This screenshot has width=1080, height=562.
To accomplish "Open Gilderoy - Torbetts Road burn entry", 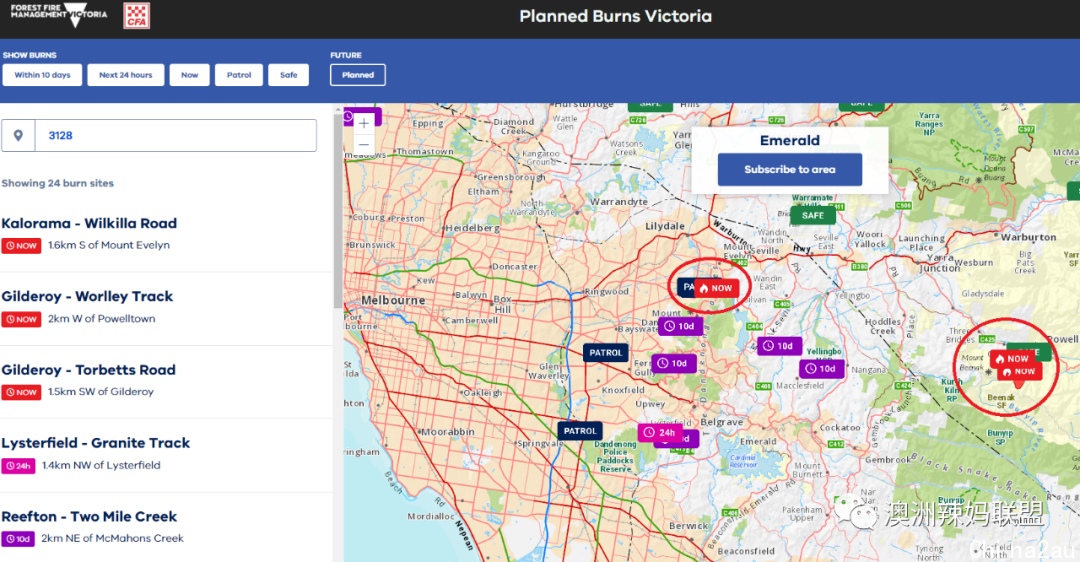I will [165, 381].
